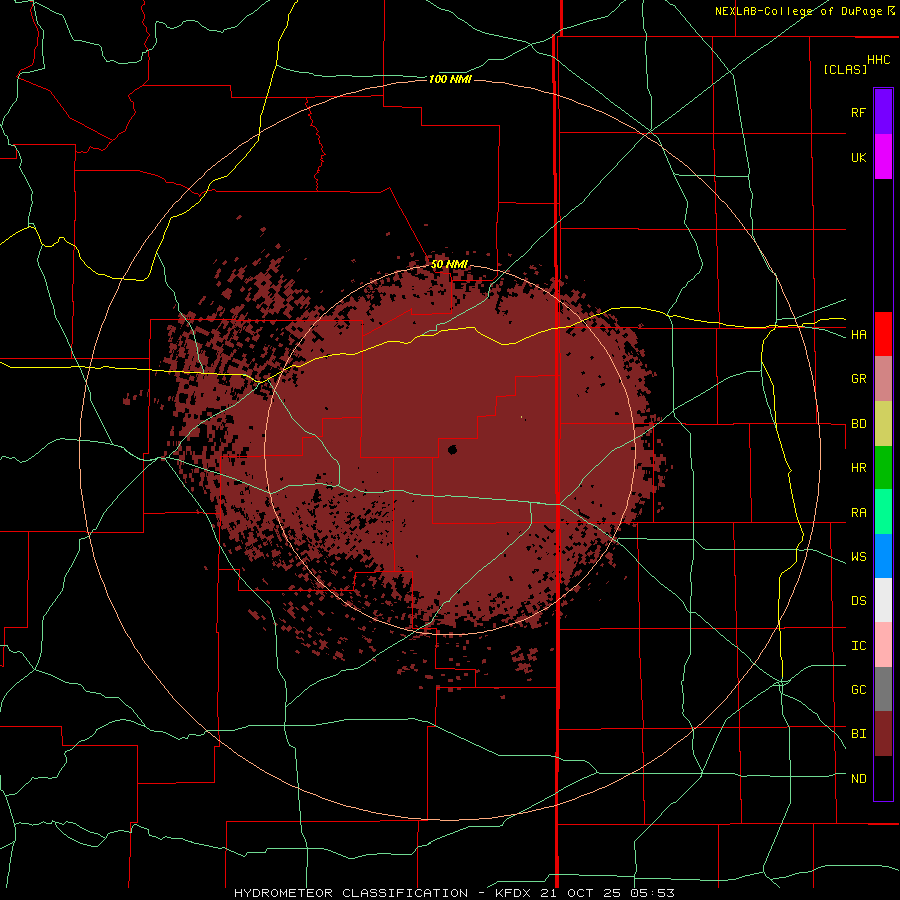Image resolution: width=900 pixels, height=900 pixels.
Task: Click the HYDROMETEOR CLASSIFICATION title text
Action: click(x=351, y=893)
